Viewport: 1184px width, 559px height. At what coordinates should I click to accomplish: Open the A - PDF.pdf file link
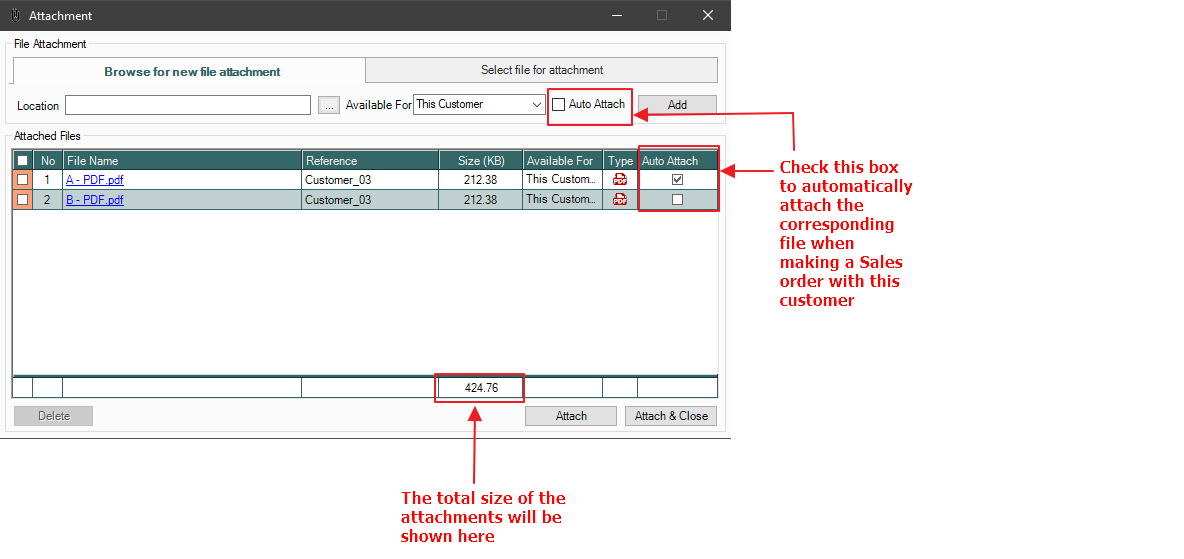click(95, 180)
